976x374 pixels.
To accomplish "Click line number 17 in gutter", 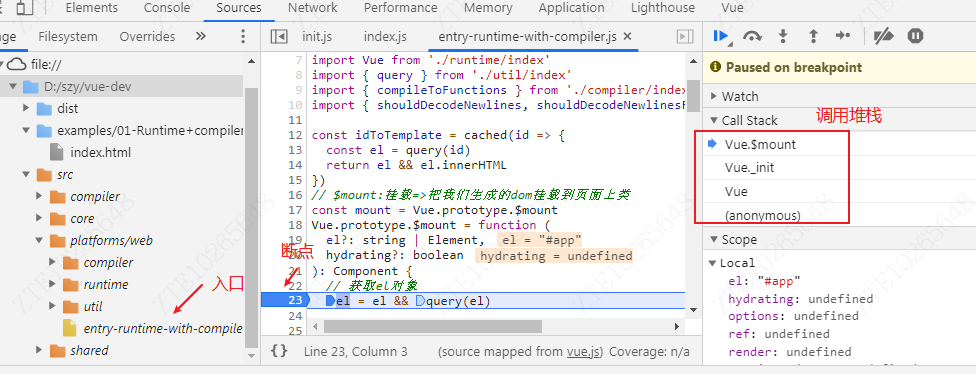I will tap(295, 210).
